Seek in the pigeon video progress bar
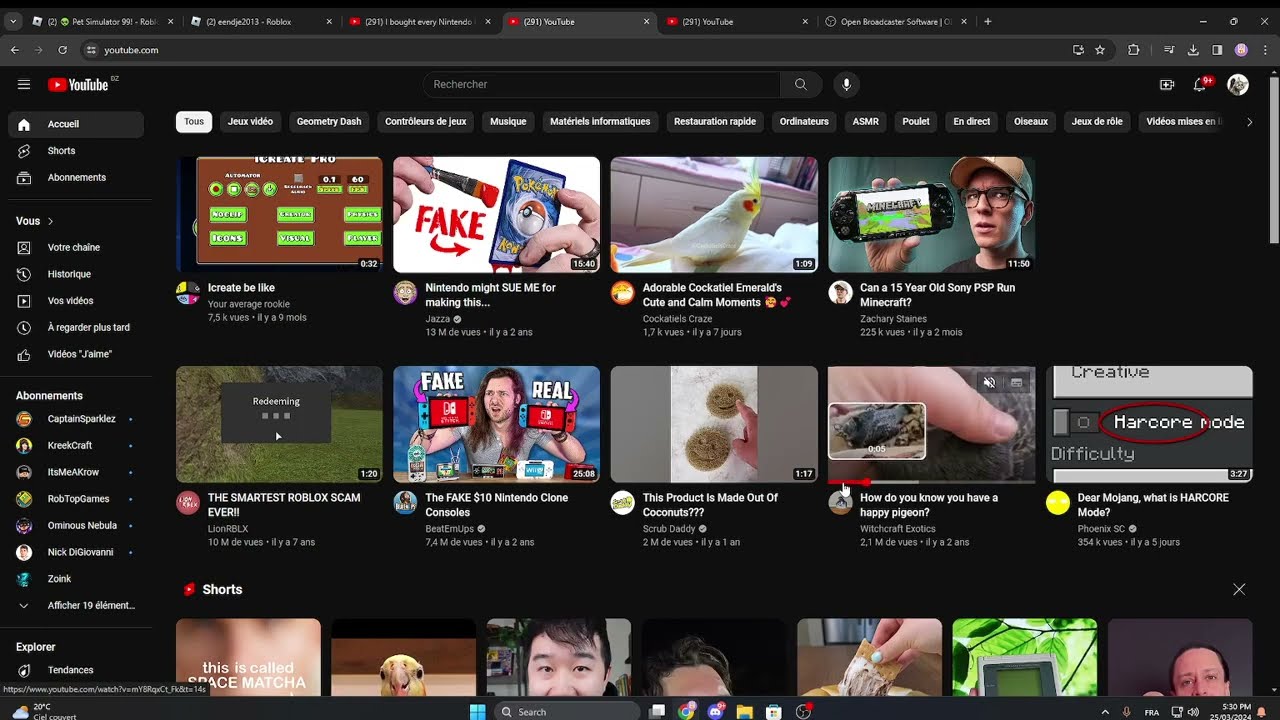Viewport: 1280px width, 720px height. (931, 481)
